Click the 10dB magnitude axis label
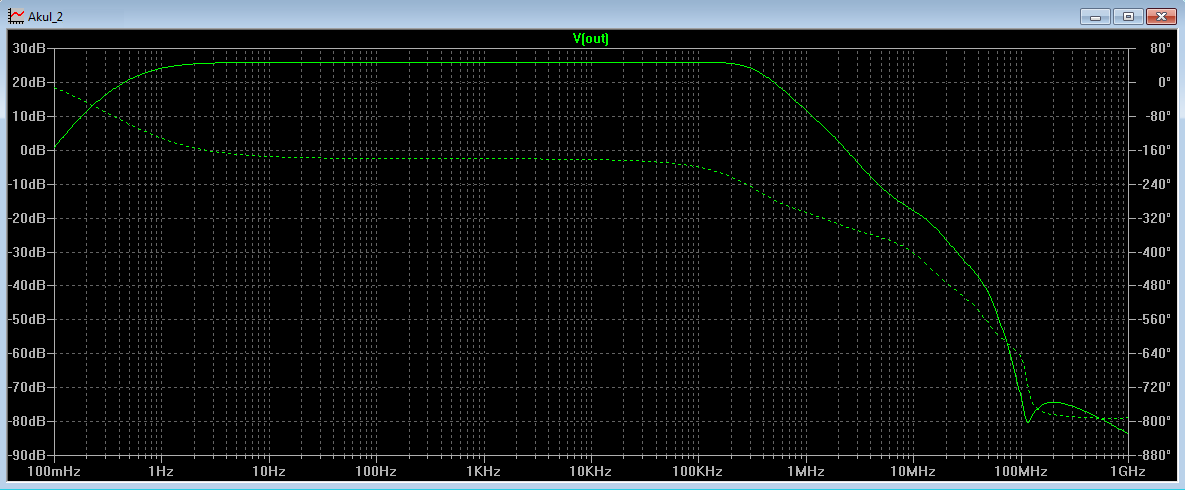 [30, 116]
